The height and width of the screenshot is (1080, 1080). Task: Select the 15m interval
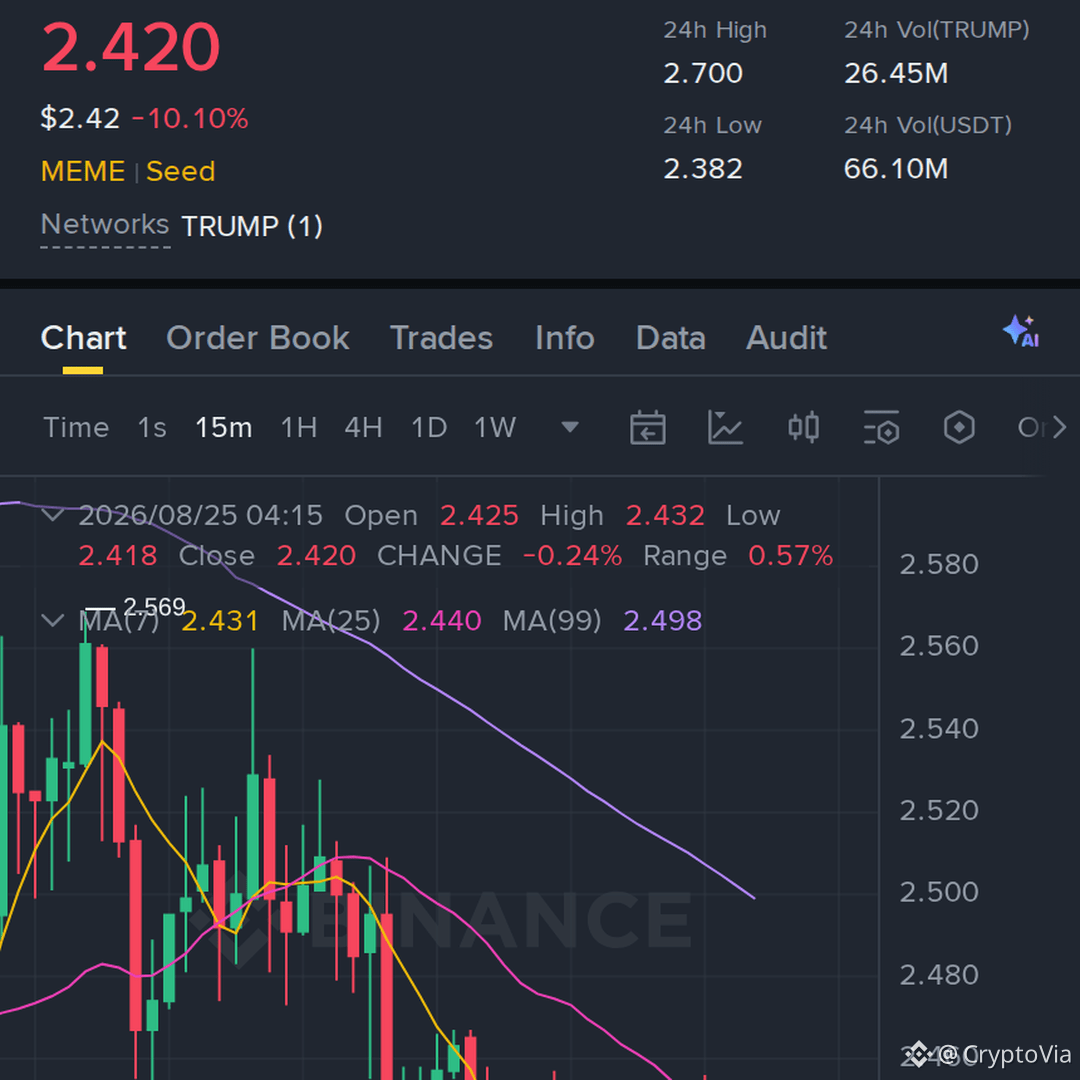click(x=224, y=428)
